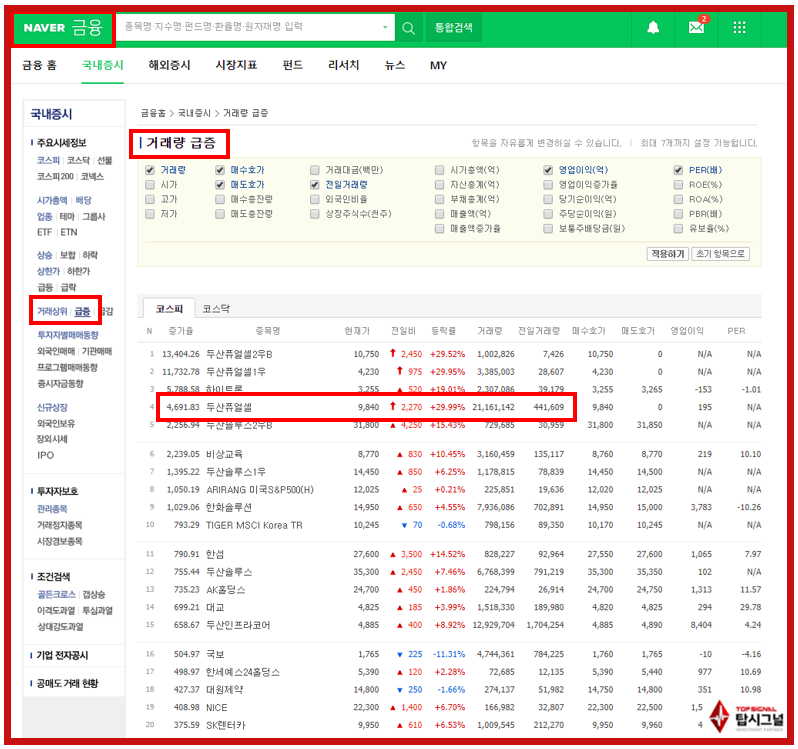Expand the search box dropdown arrow

(x=385, y=27)
